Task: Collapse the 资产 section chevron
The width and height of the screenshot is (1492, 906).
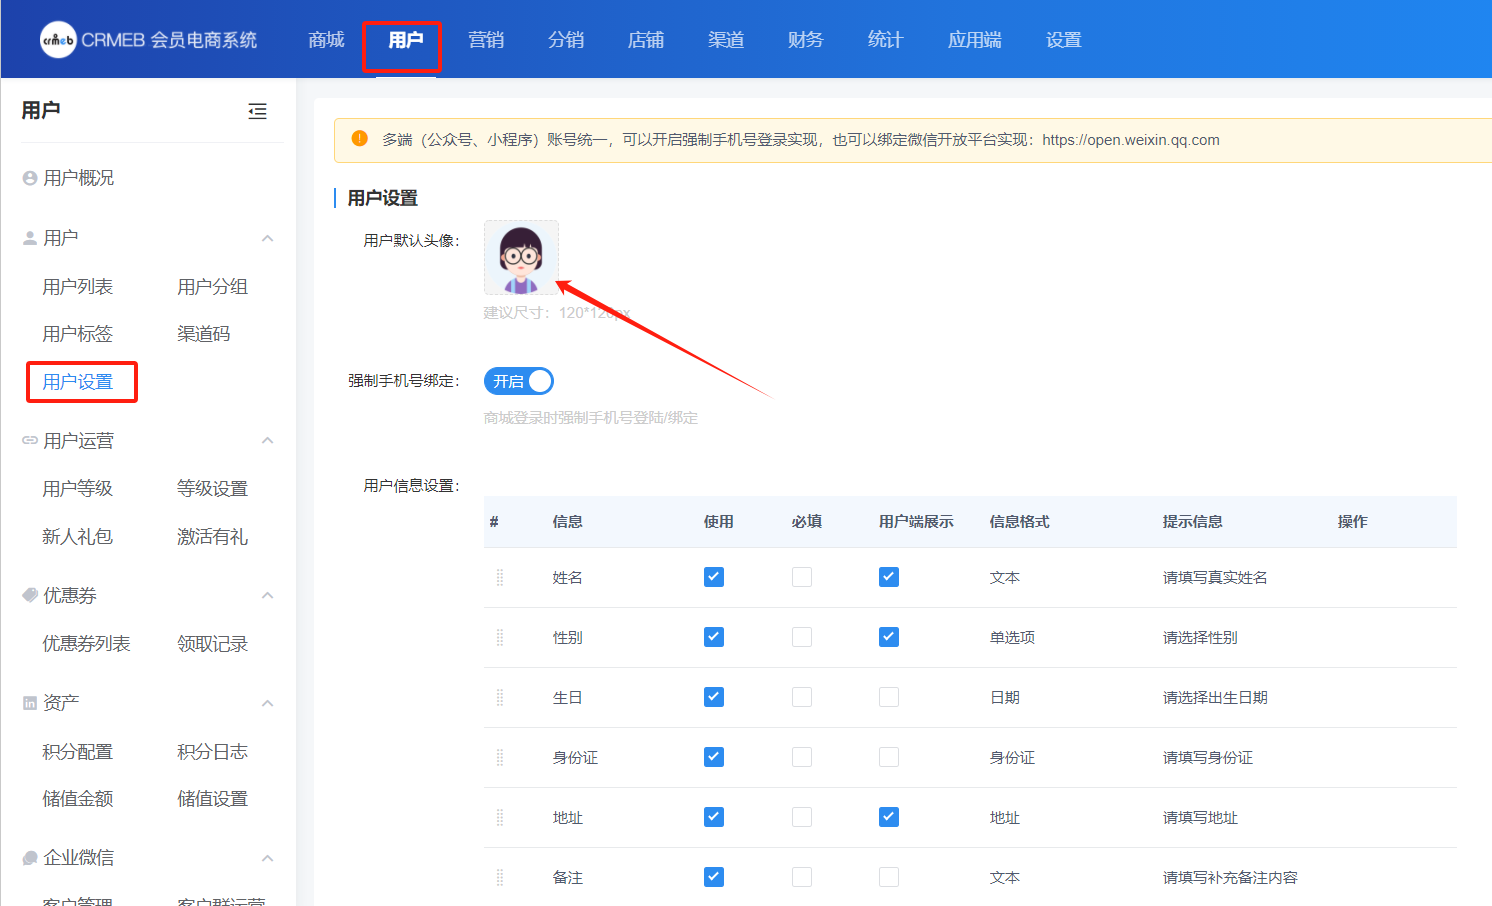Action: 267,703
